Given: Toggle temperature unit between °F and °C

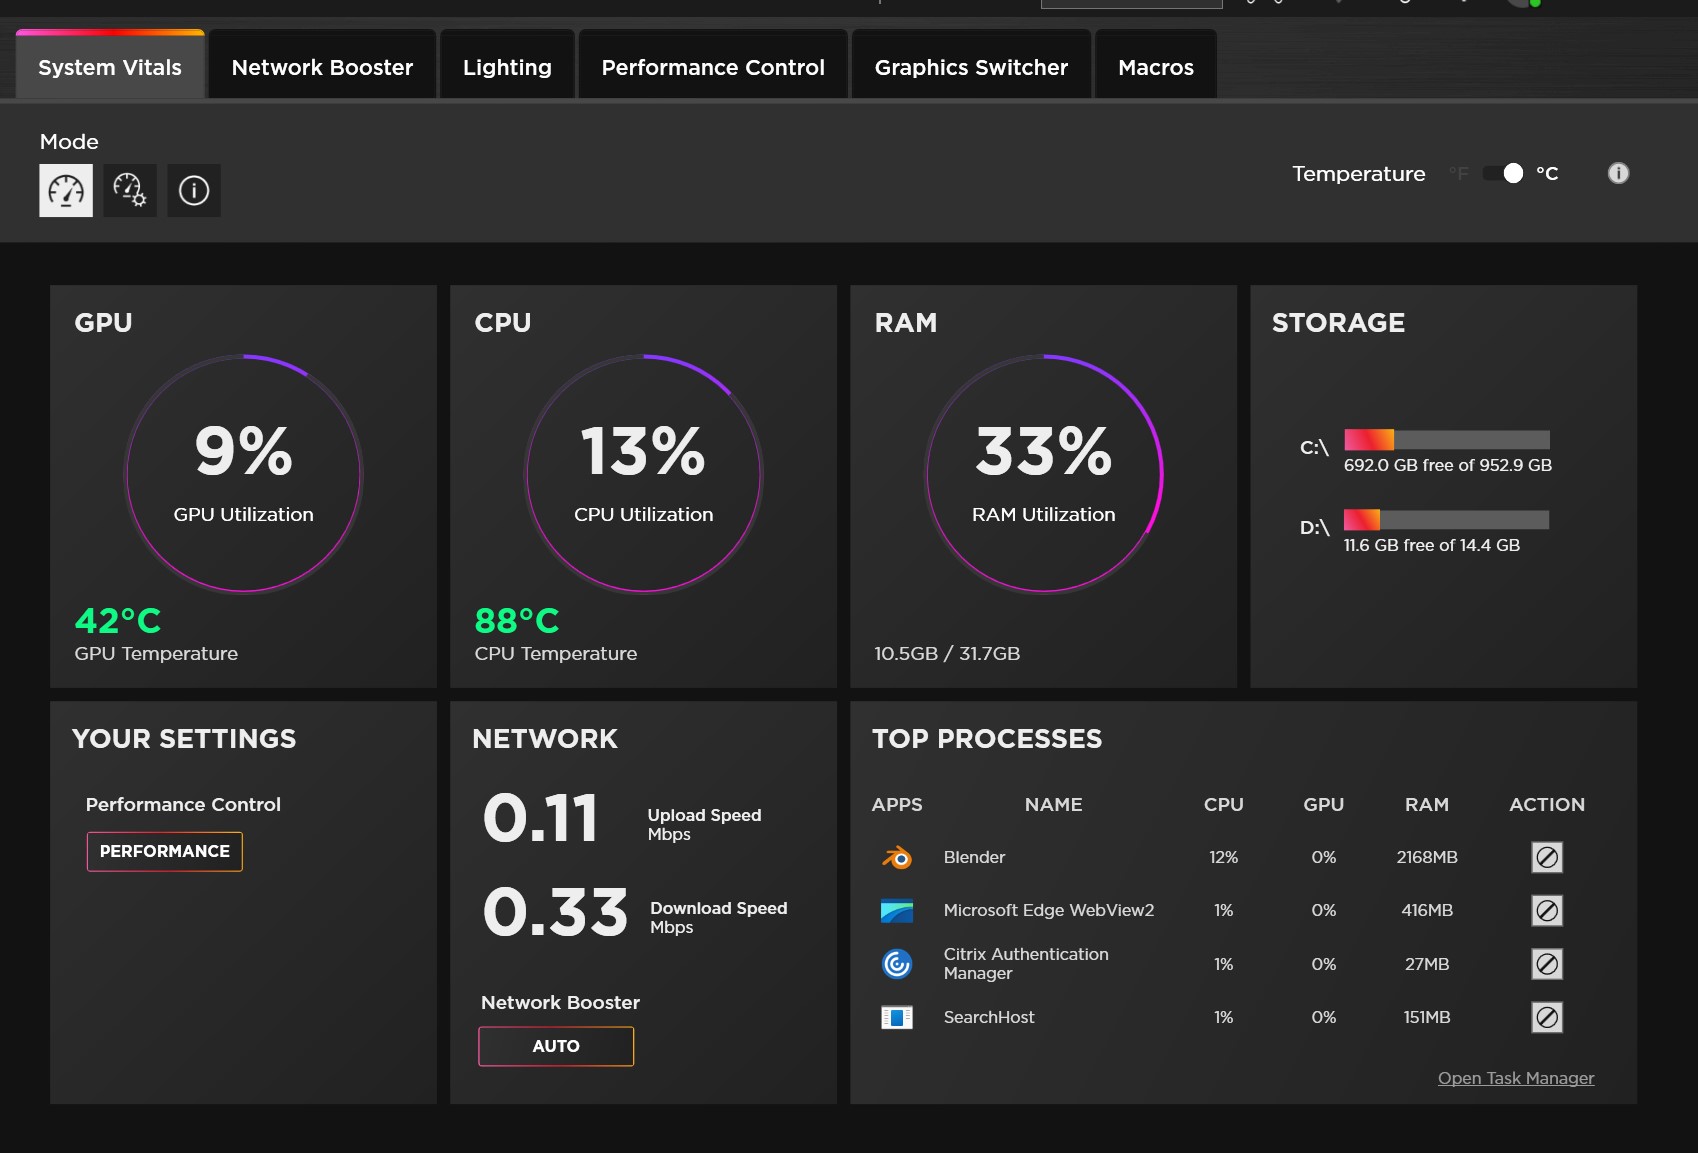Looking at the screenshot, I should click(1504, 173).
